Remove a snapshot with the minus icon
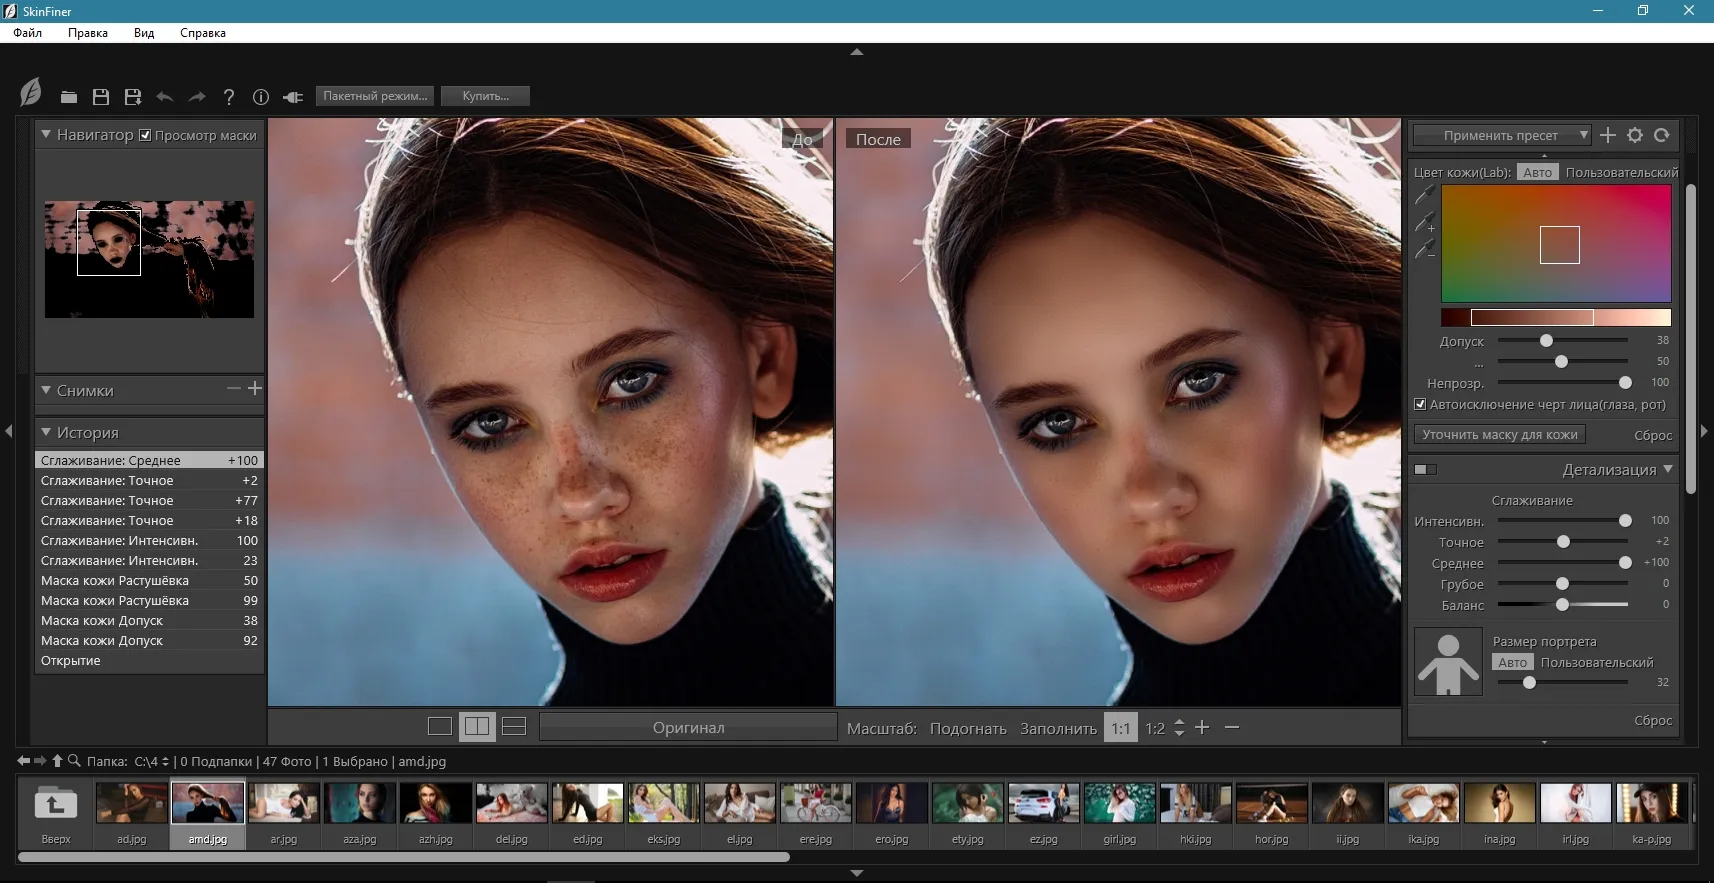This screenshot has width=1714, height=883. 234,388
